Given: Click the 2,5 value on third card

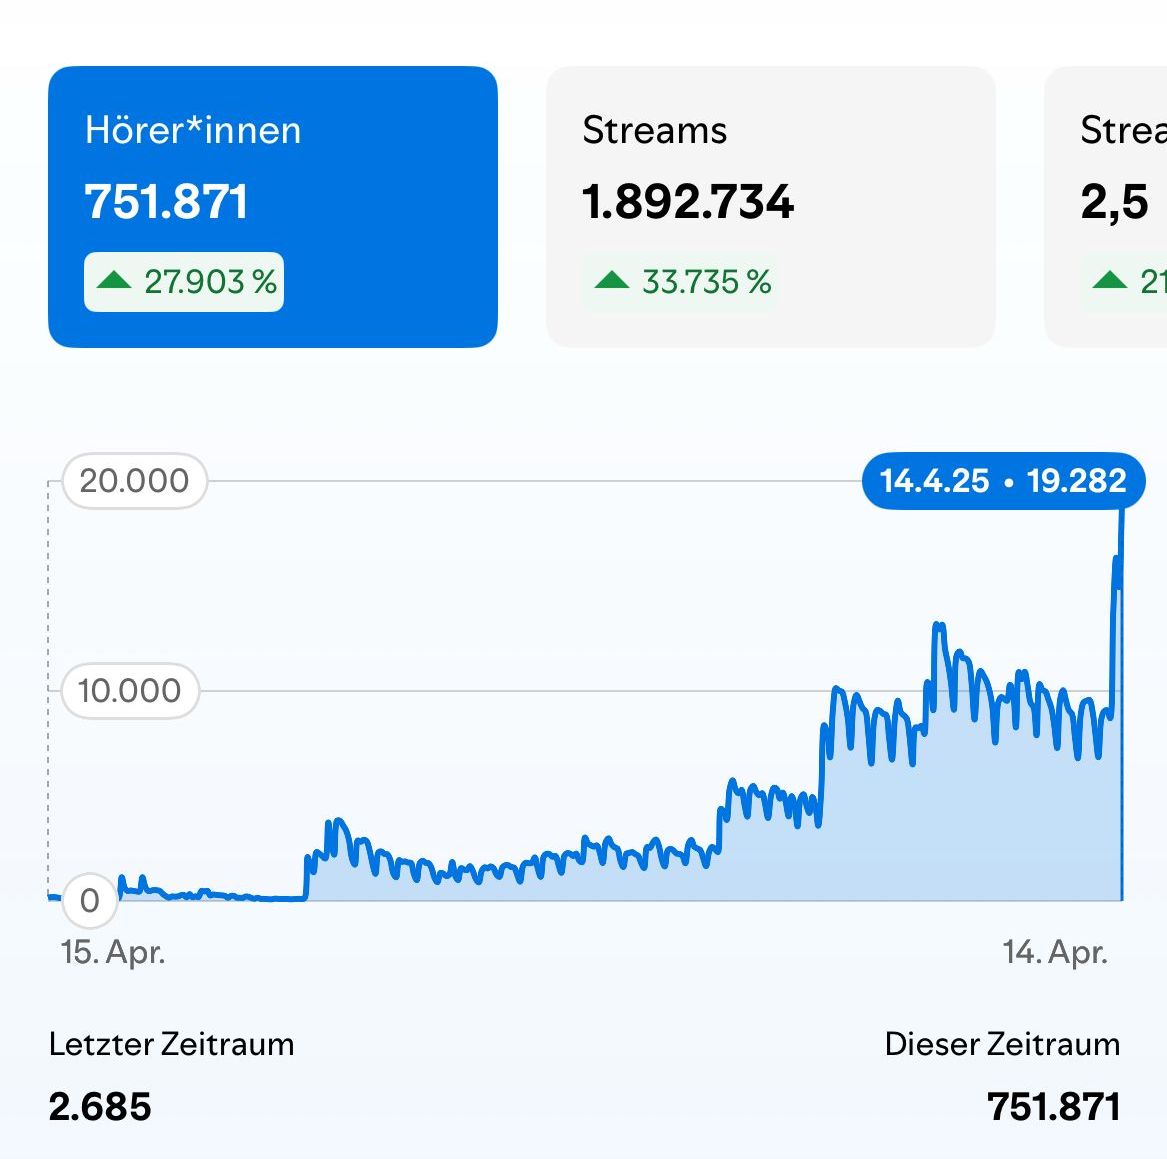Looking at the screenshot, I should pos(1114,202).
